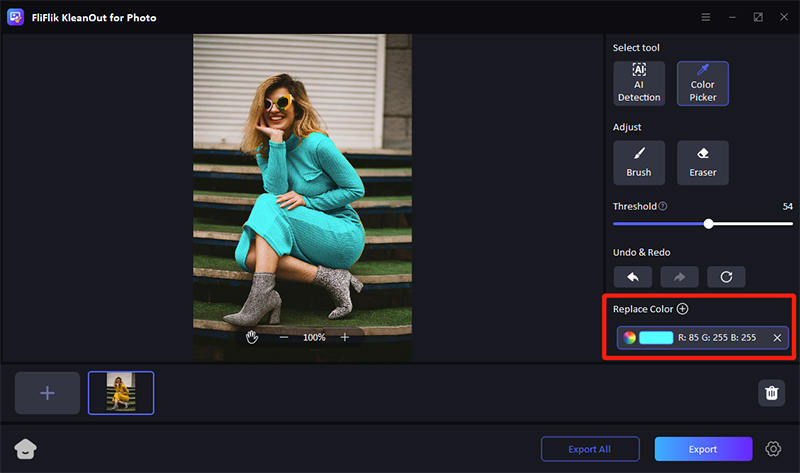Zoom in with the plus icon
Screen dimensions: 800x473
(345, 337)
